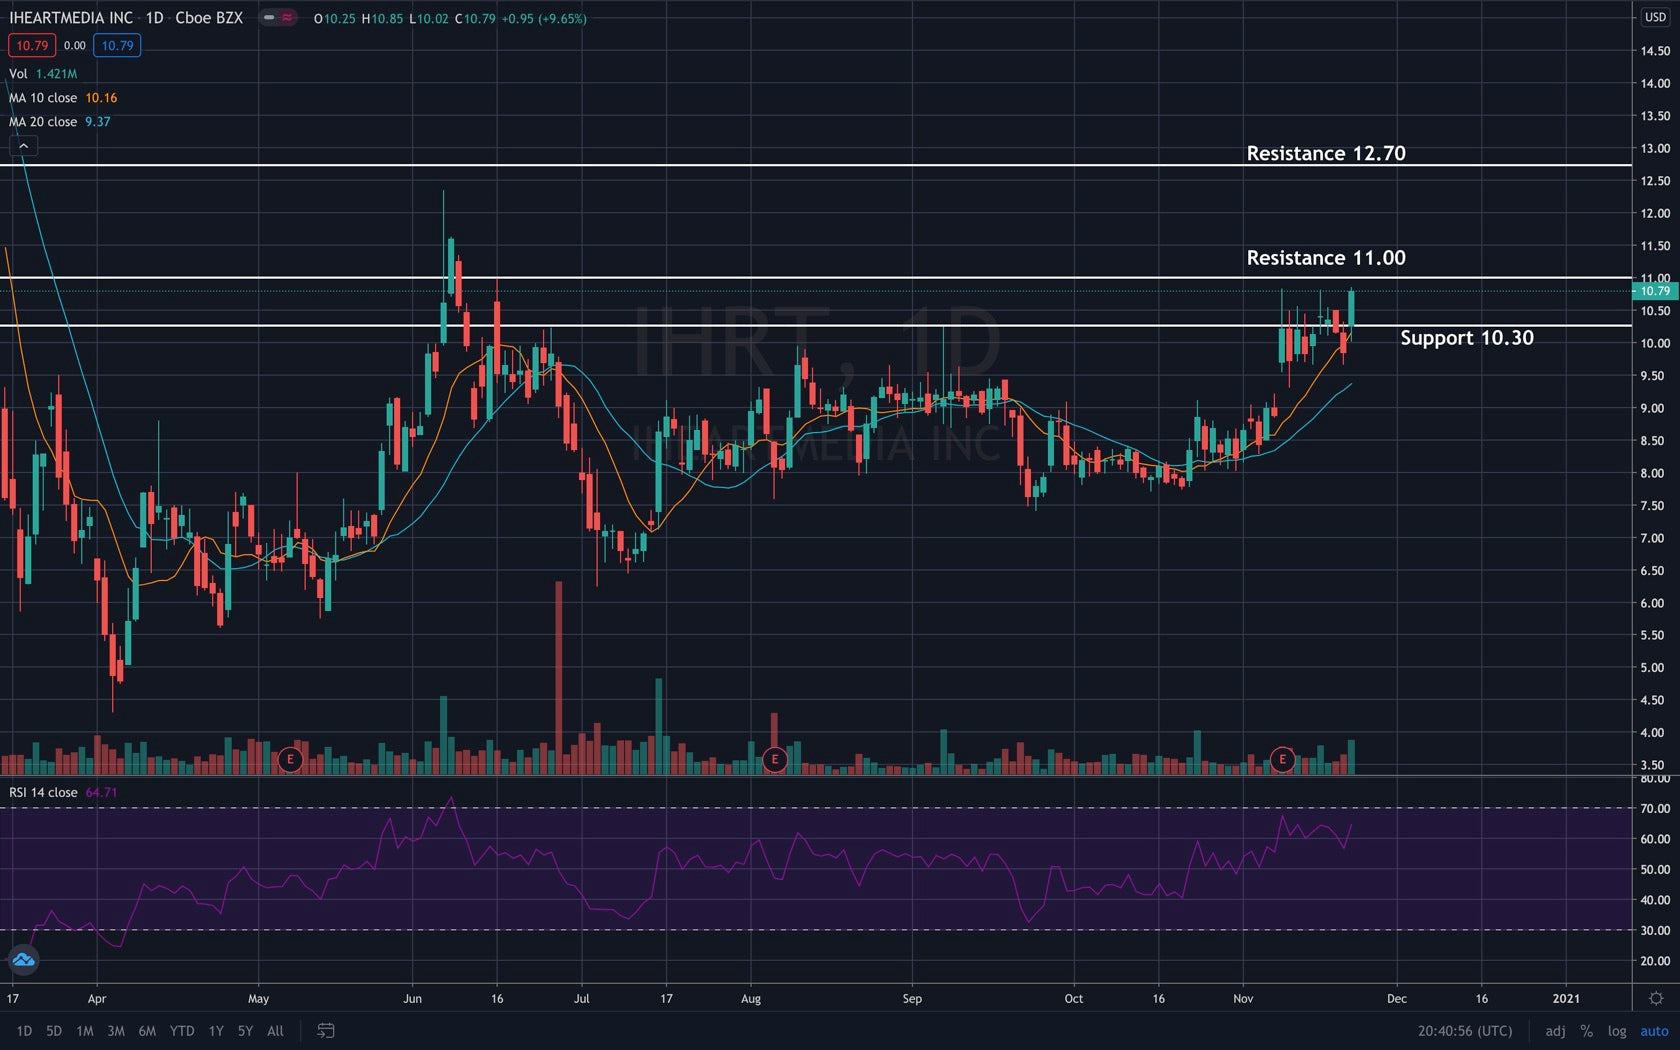Image resolution: width=1680 pixels, height=1050 pixels.
Task: Click the red sell price 10.79 box
Action: pos(32,45)
